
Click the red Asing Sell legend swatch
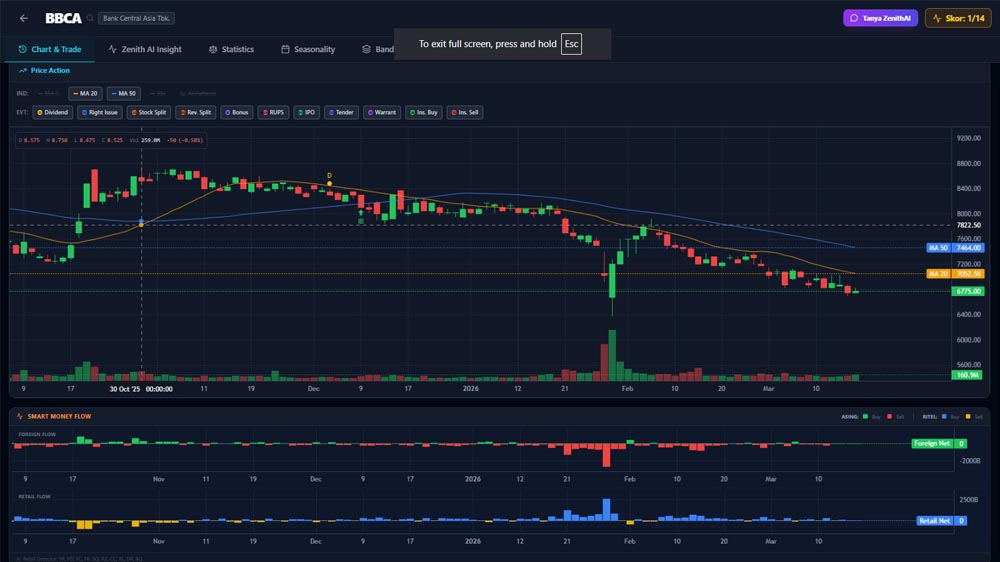(889, 417)
